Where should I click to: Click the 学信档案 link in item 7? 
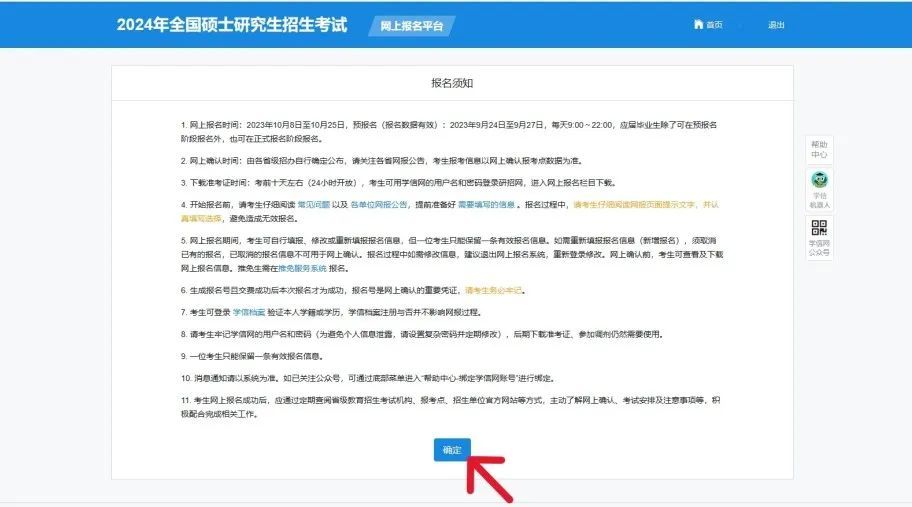[x=249, y=312]
